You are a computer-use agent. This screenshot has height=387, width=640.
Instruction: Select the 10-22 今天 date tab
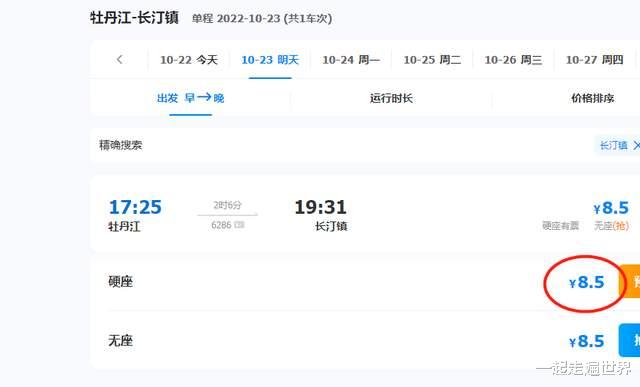(189, 60)
